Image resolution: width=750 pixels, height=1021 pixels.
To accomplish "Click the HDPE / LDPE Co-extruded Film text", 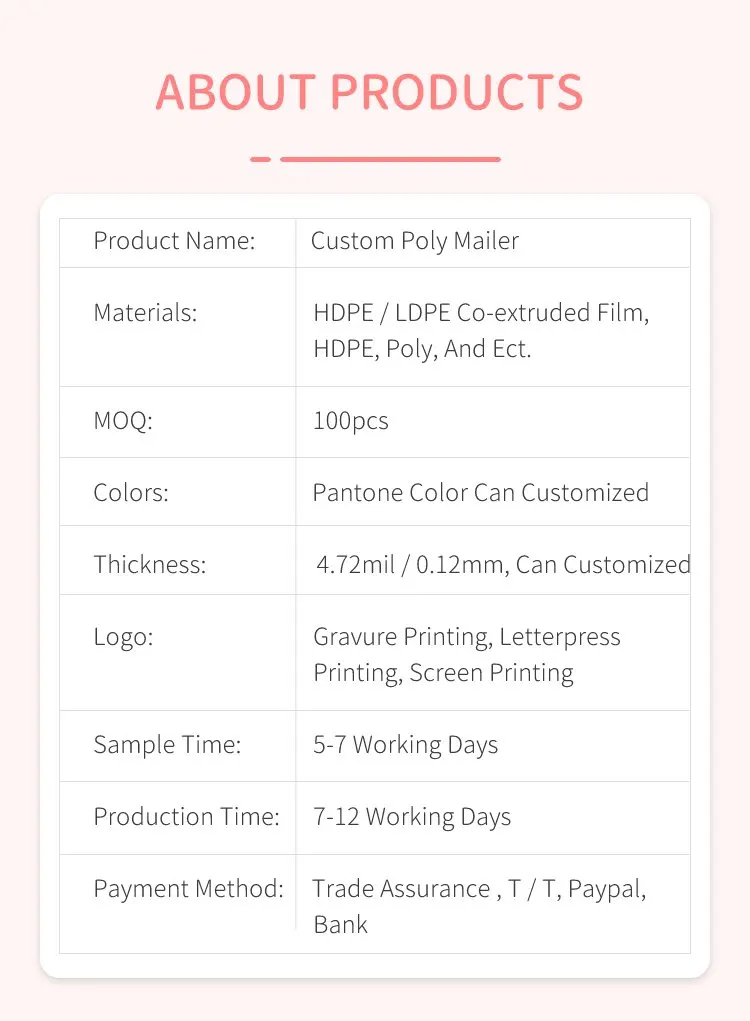I will pos(481,313).
